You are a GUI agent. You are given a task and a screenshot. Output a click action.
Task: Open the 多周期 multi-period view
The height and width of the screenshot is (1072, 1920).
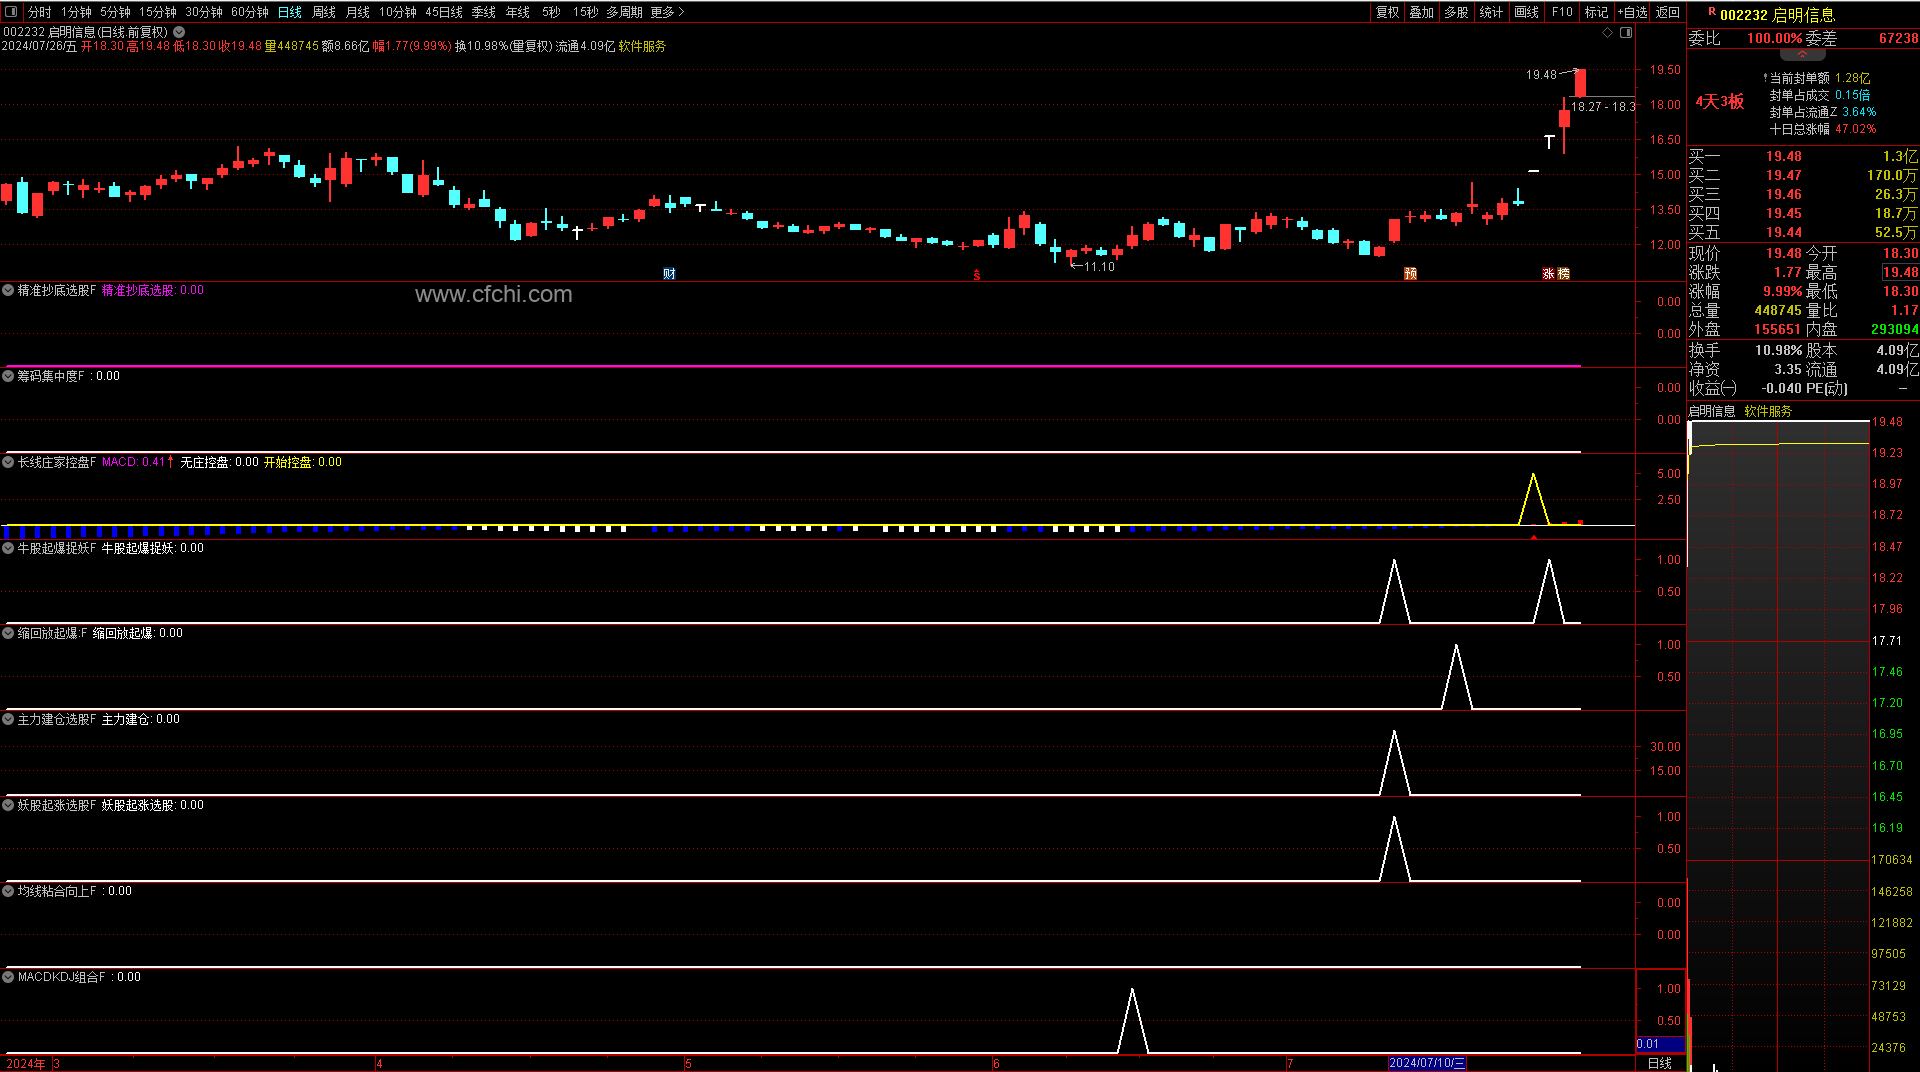[624, 12]
